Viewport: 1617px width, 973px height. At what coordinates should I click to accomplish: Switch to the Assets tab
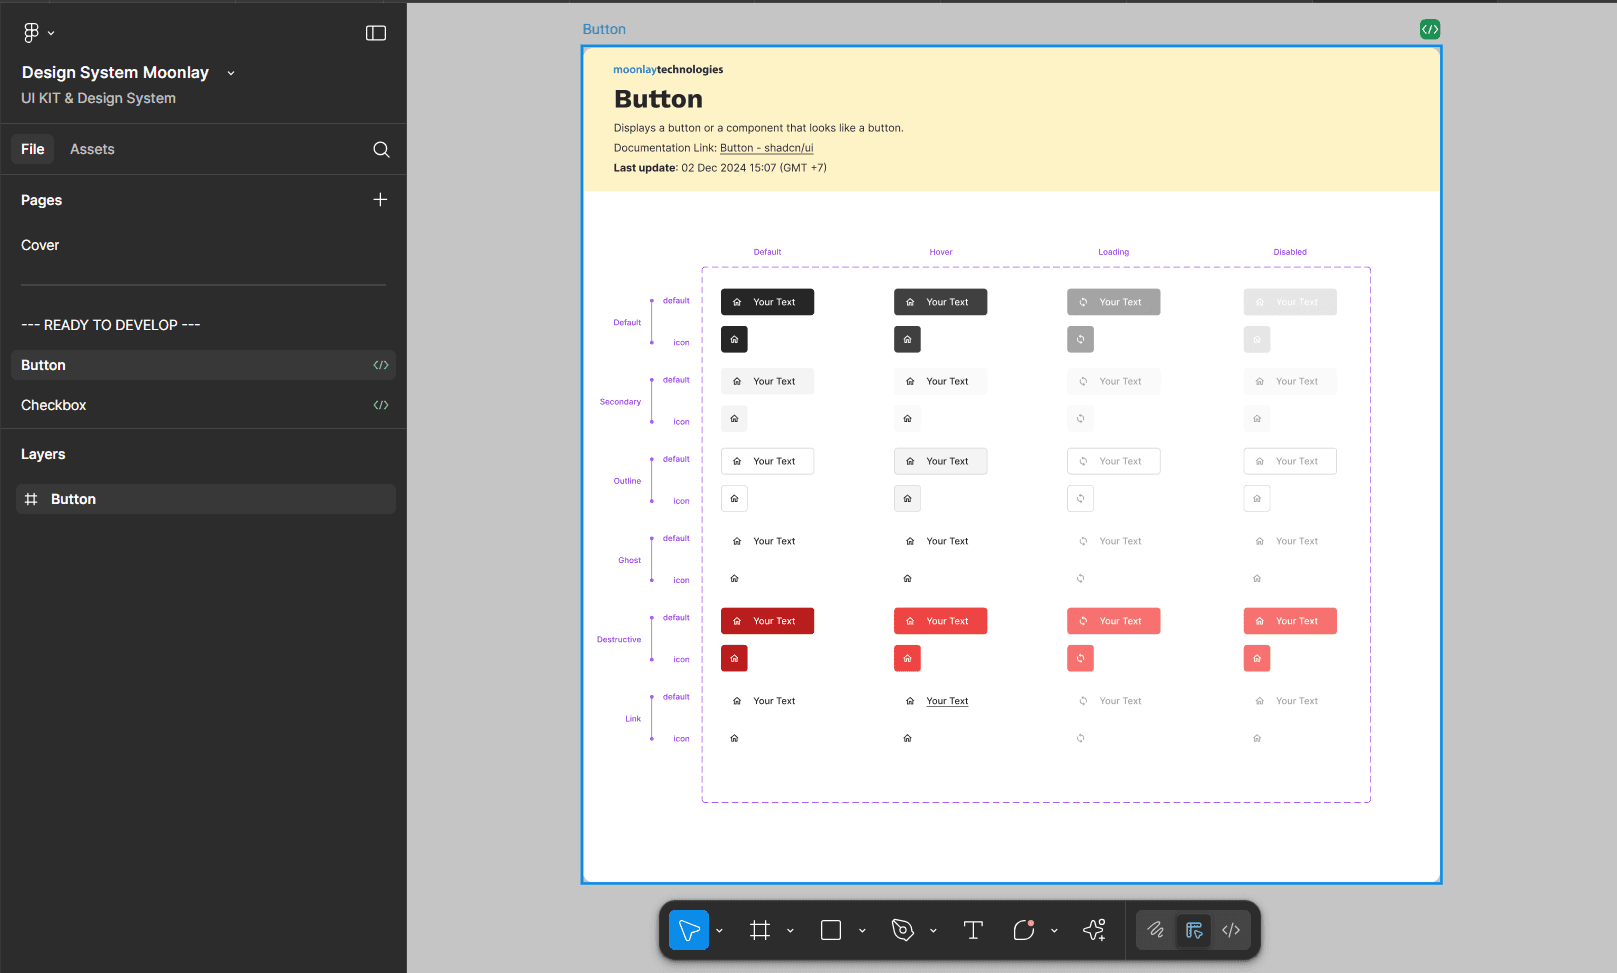point(92,149)
